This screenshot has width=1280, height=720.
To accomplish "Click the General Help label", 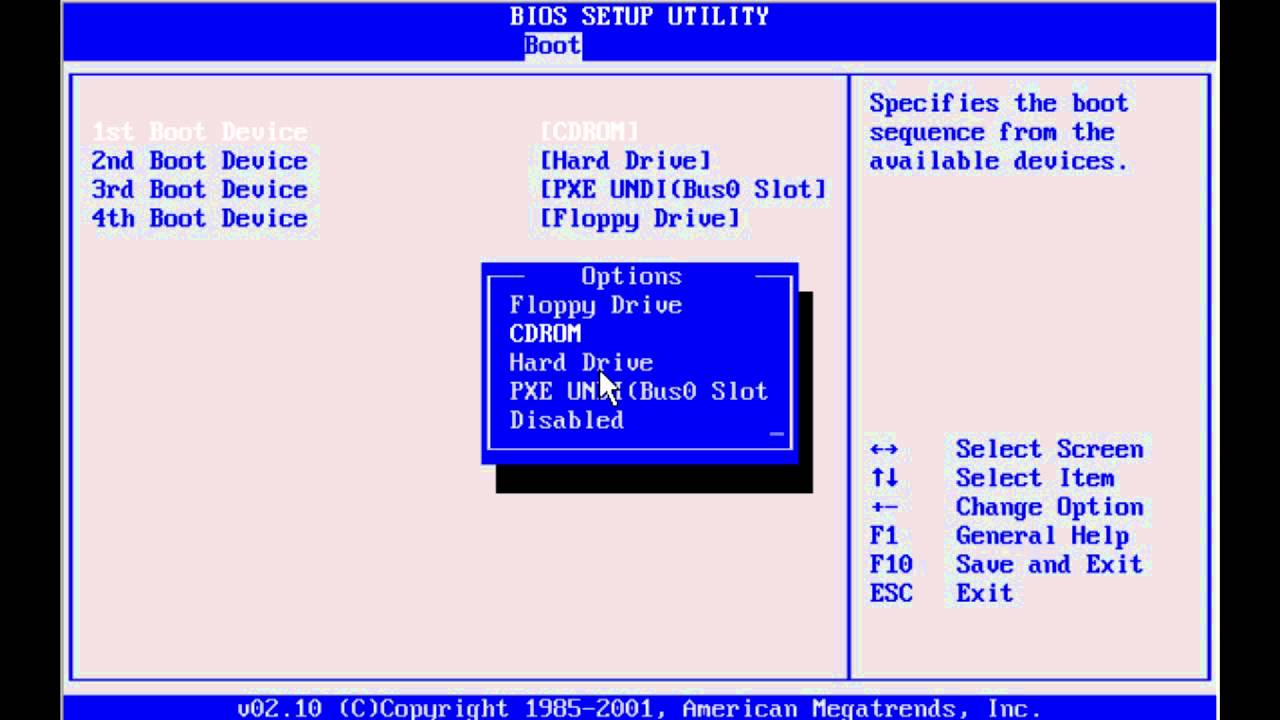I will click(x=1042, y=537).
